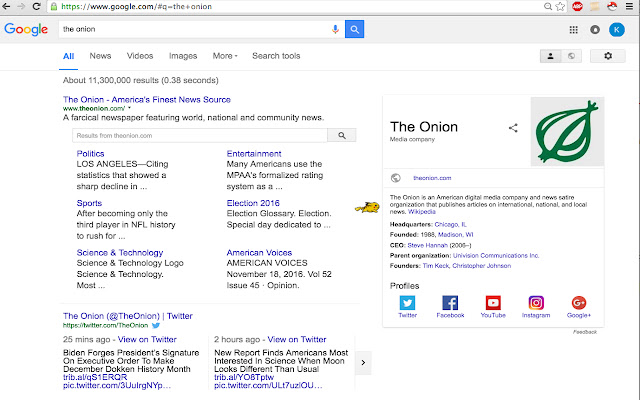Click The Onion green logo image
Image resolution: width=640 pixels, height=400 pixels.
click(x=567, y=131)
